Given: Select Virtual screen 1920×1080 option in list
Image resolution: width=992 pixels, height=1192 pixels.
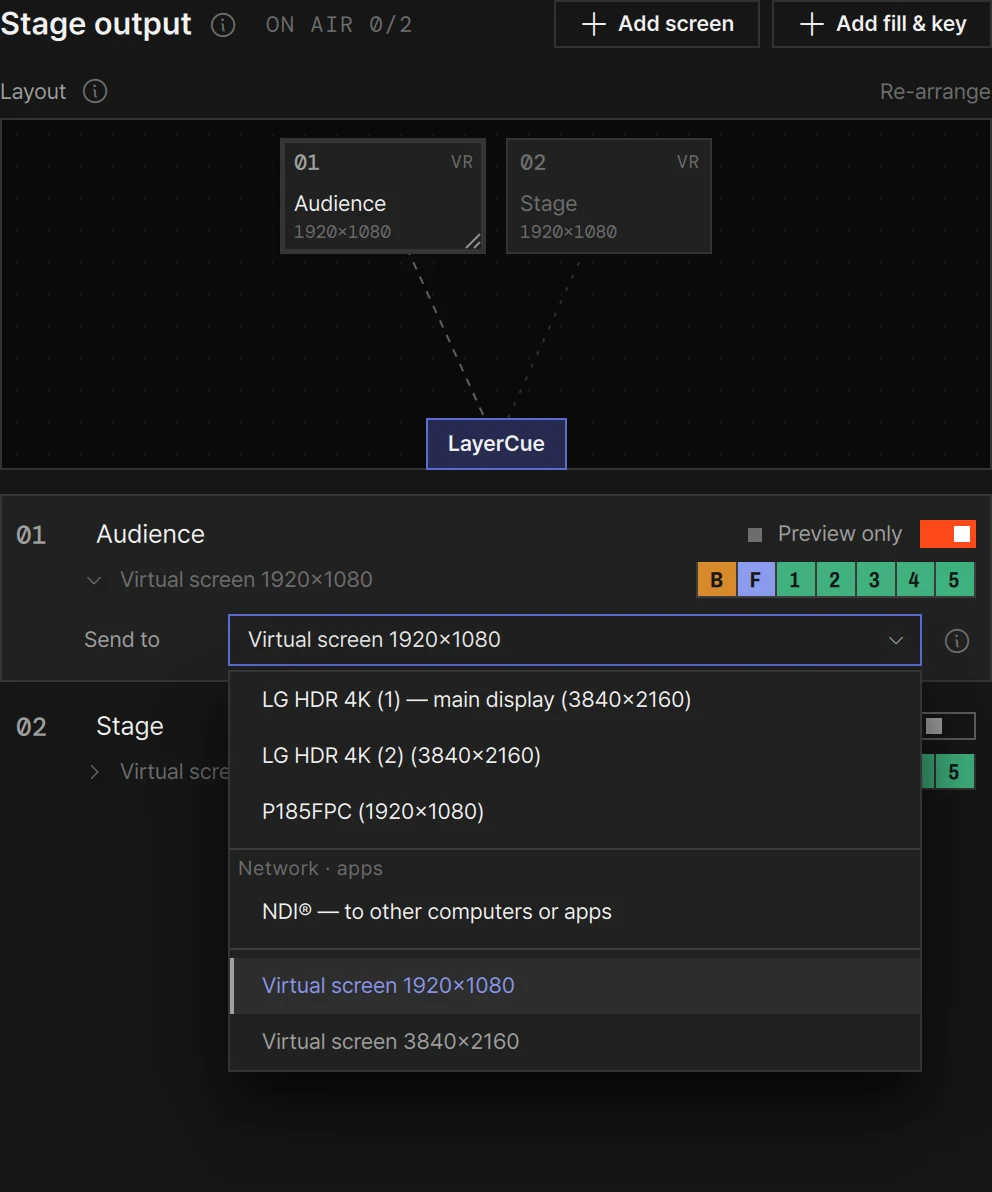Looking at the screenshot, I should [x=575, y=986].
